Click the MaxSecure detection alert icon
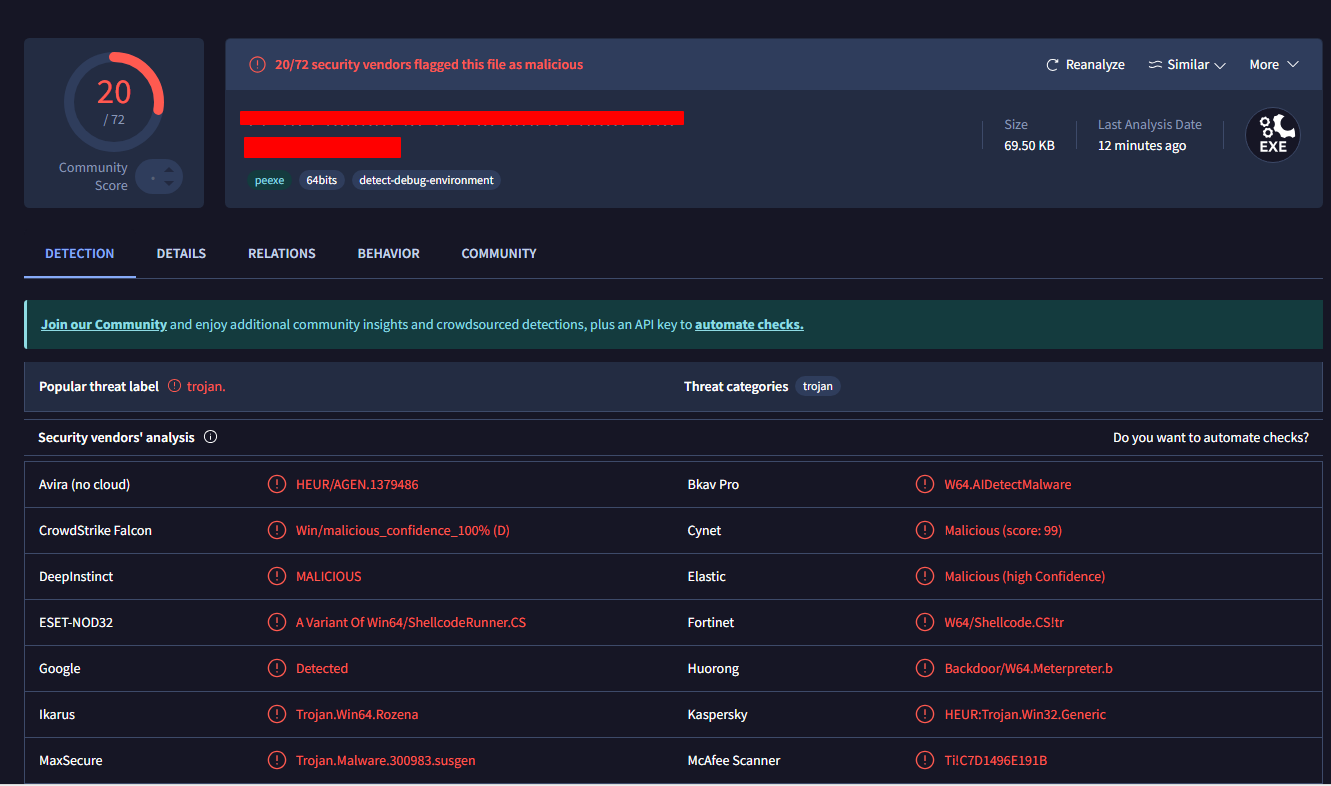Viewport: 1331px width, 786px height. pos(277,760)
